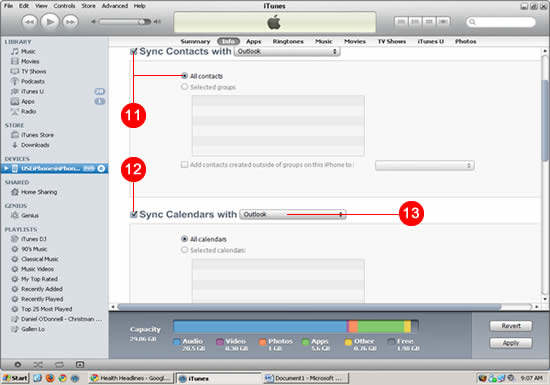Click the Previous track button

tap(29, 22)
